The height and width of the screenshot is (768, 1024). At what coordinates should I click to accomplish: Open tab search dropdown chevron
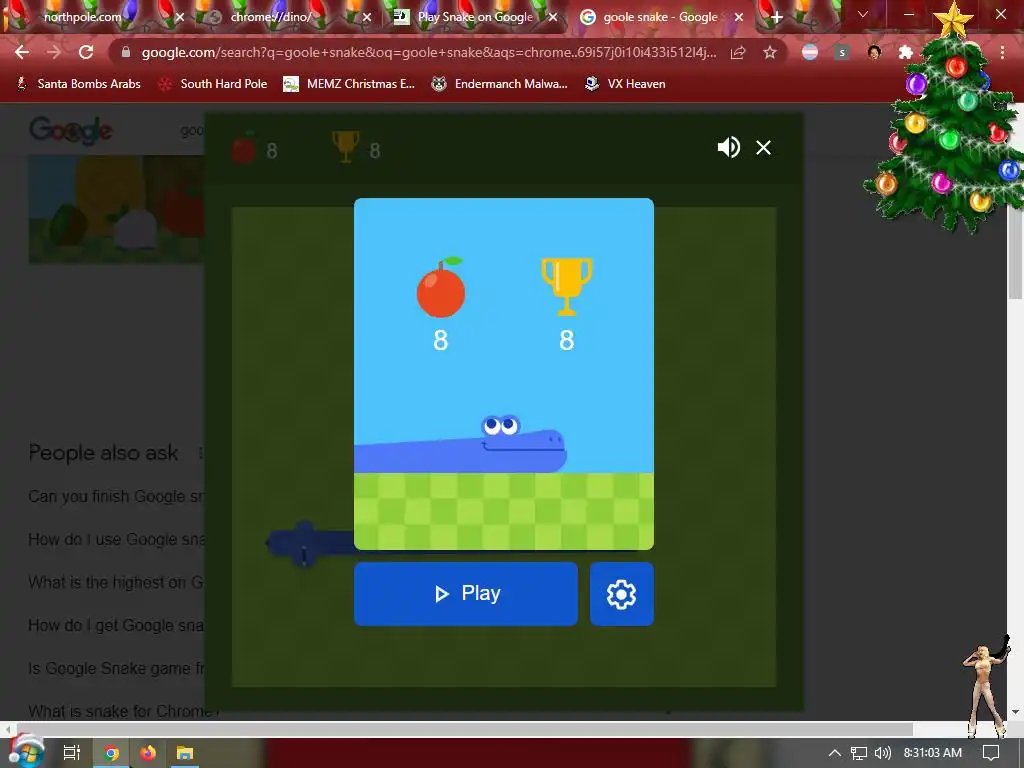click(863, 14)
